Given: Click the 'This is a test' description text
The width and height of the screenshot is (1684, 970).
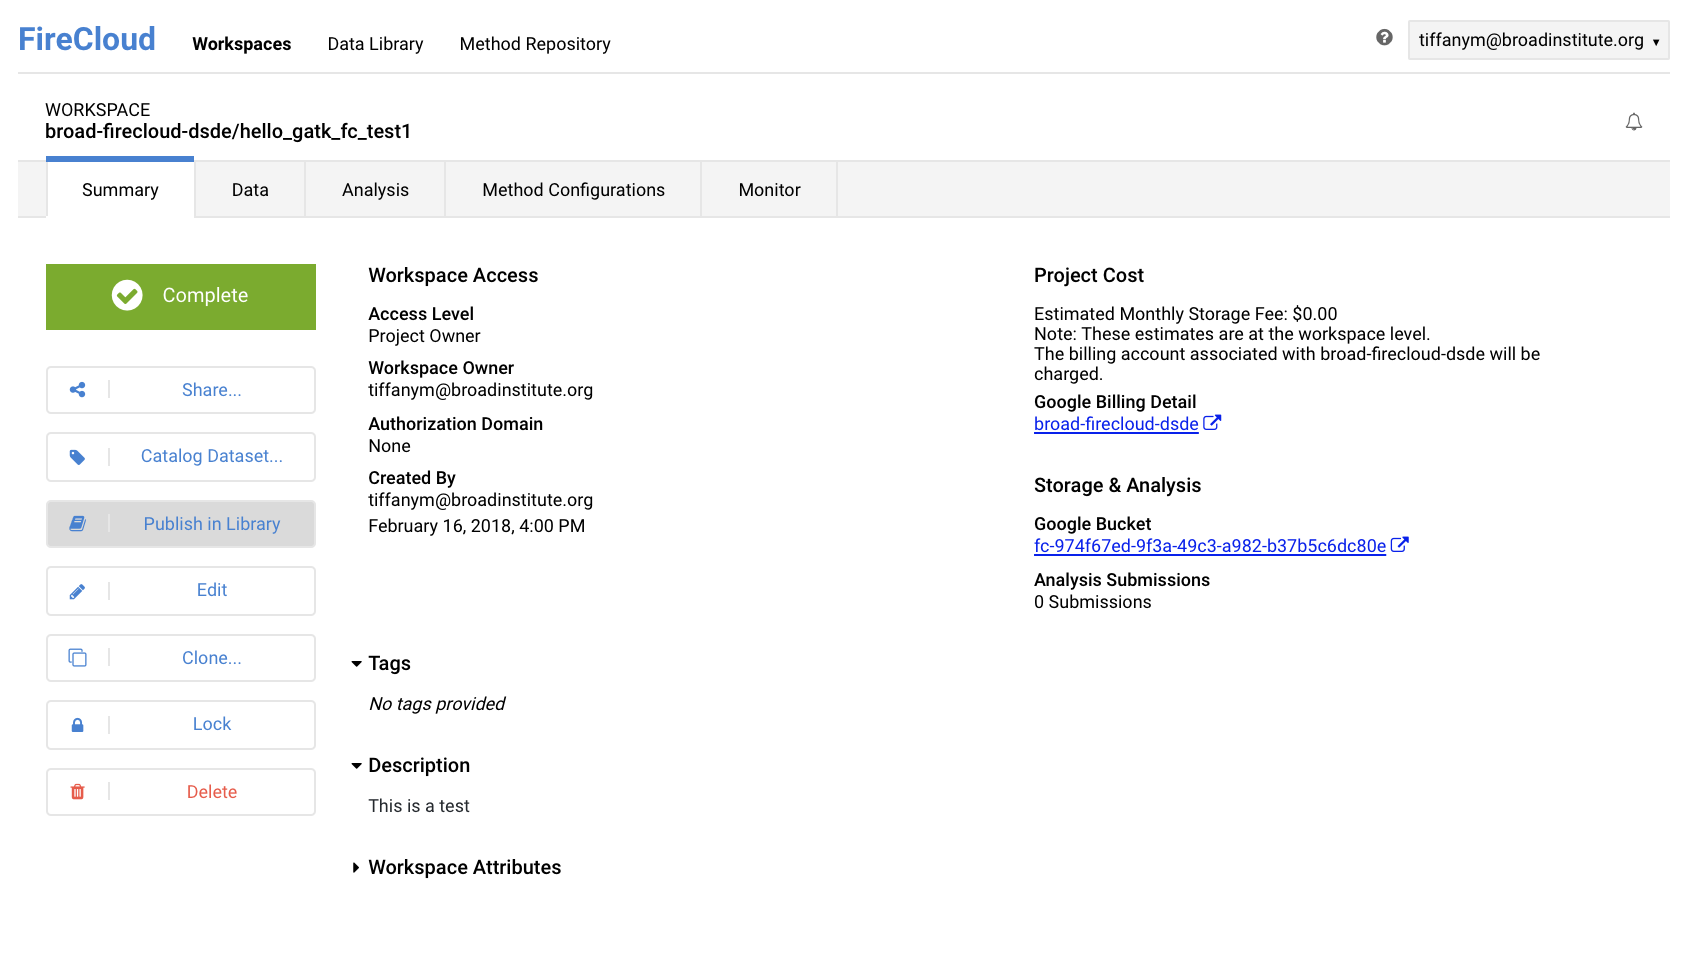Looking at the screenshot, I should [x=419, y=806].
